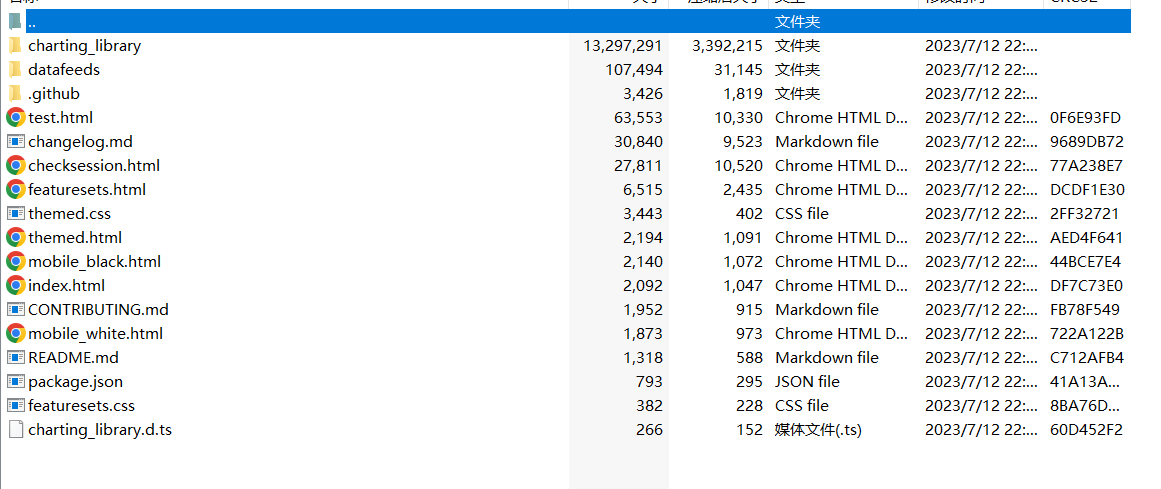Select the test.html file name
The image size is (1161, 489).
click(60, 118)
